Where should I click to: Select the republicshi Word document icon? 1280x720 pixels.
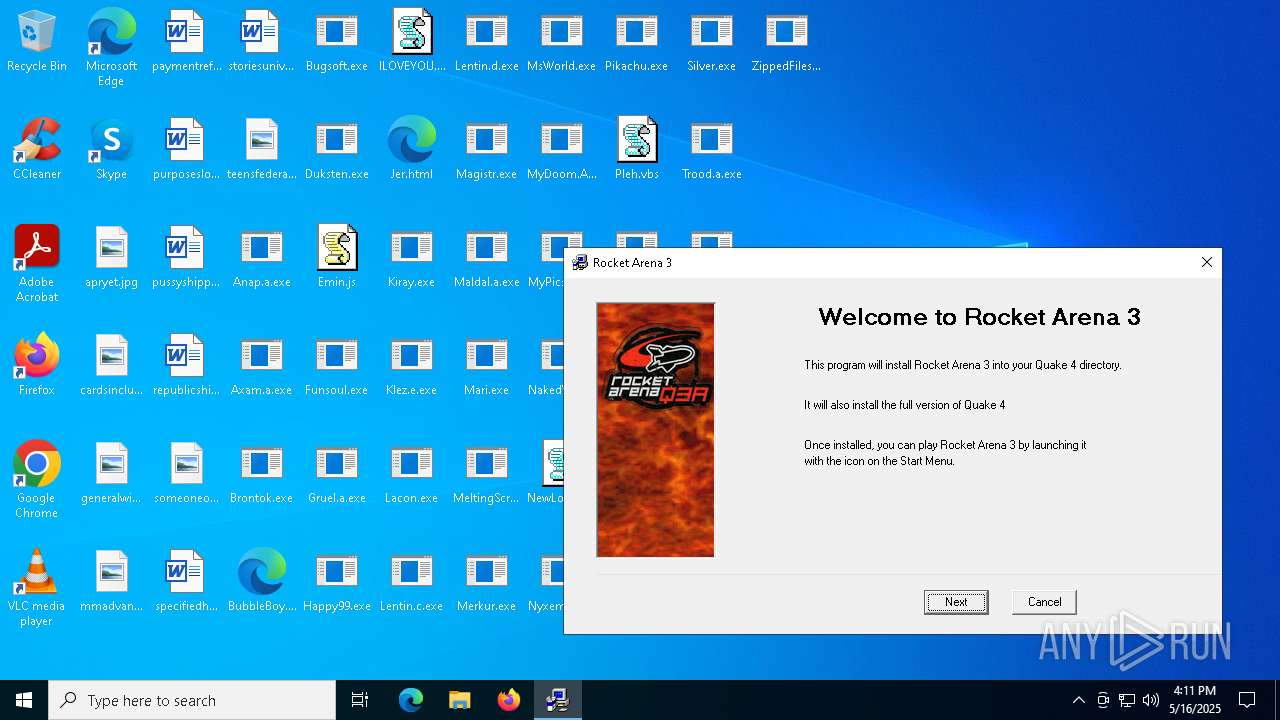(x=186, y=365)
